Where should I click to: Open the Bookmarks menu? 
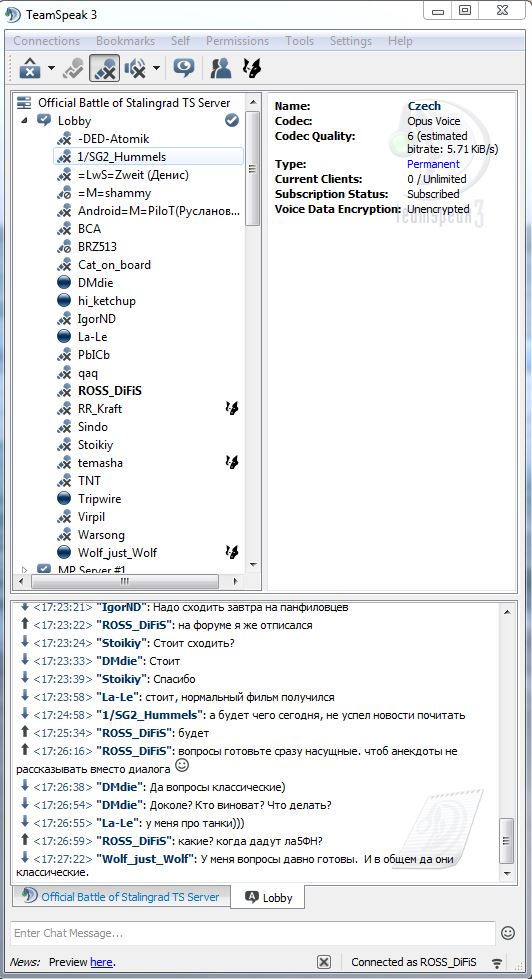point(126,41)
